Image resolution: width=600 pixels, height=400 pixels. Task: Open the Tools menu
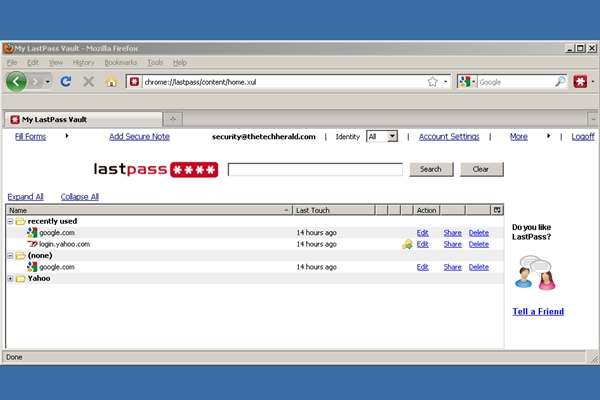155,62
